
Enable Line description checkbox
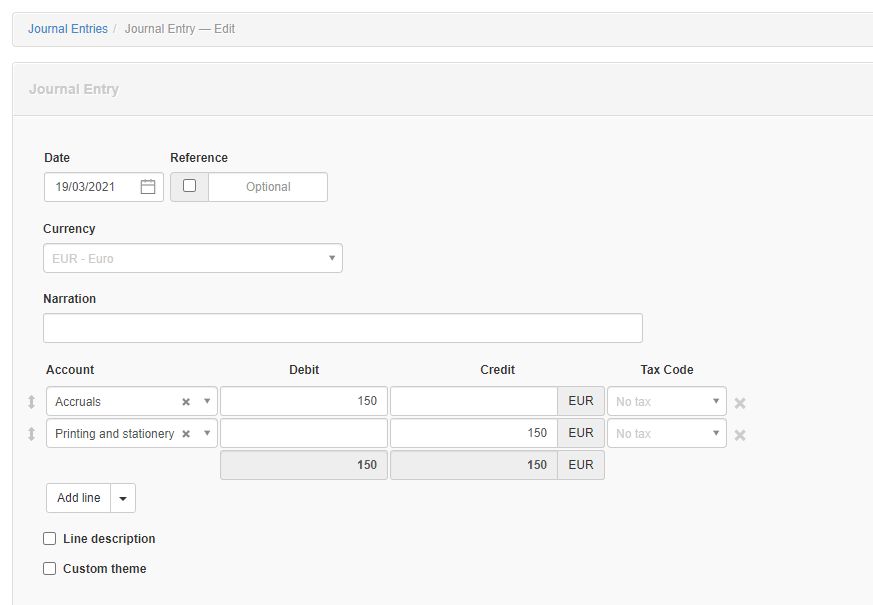click(x=50, y=538)
